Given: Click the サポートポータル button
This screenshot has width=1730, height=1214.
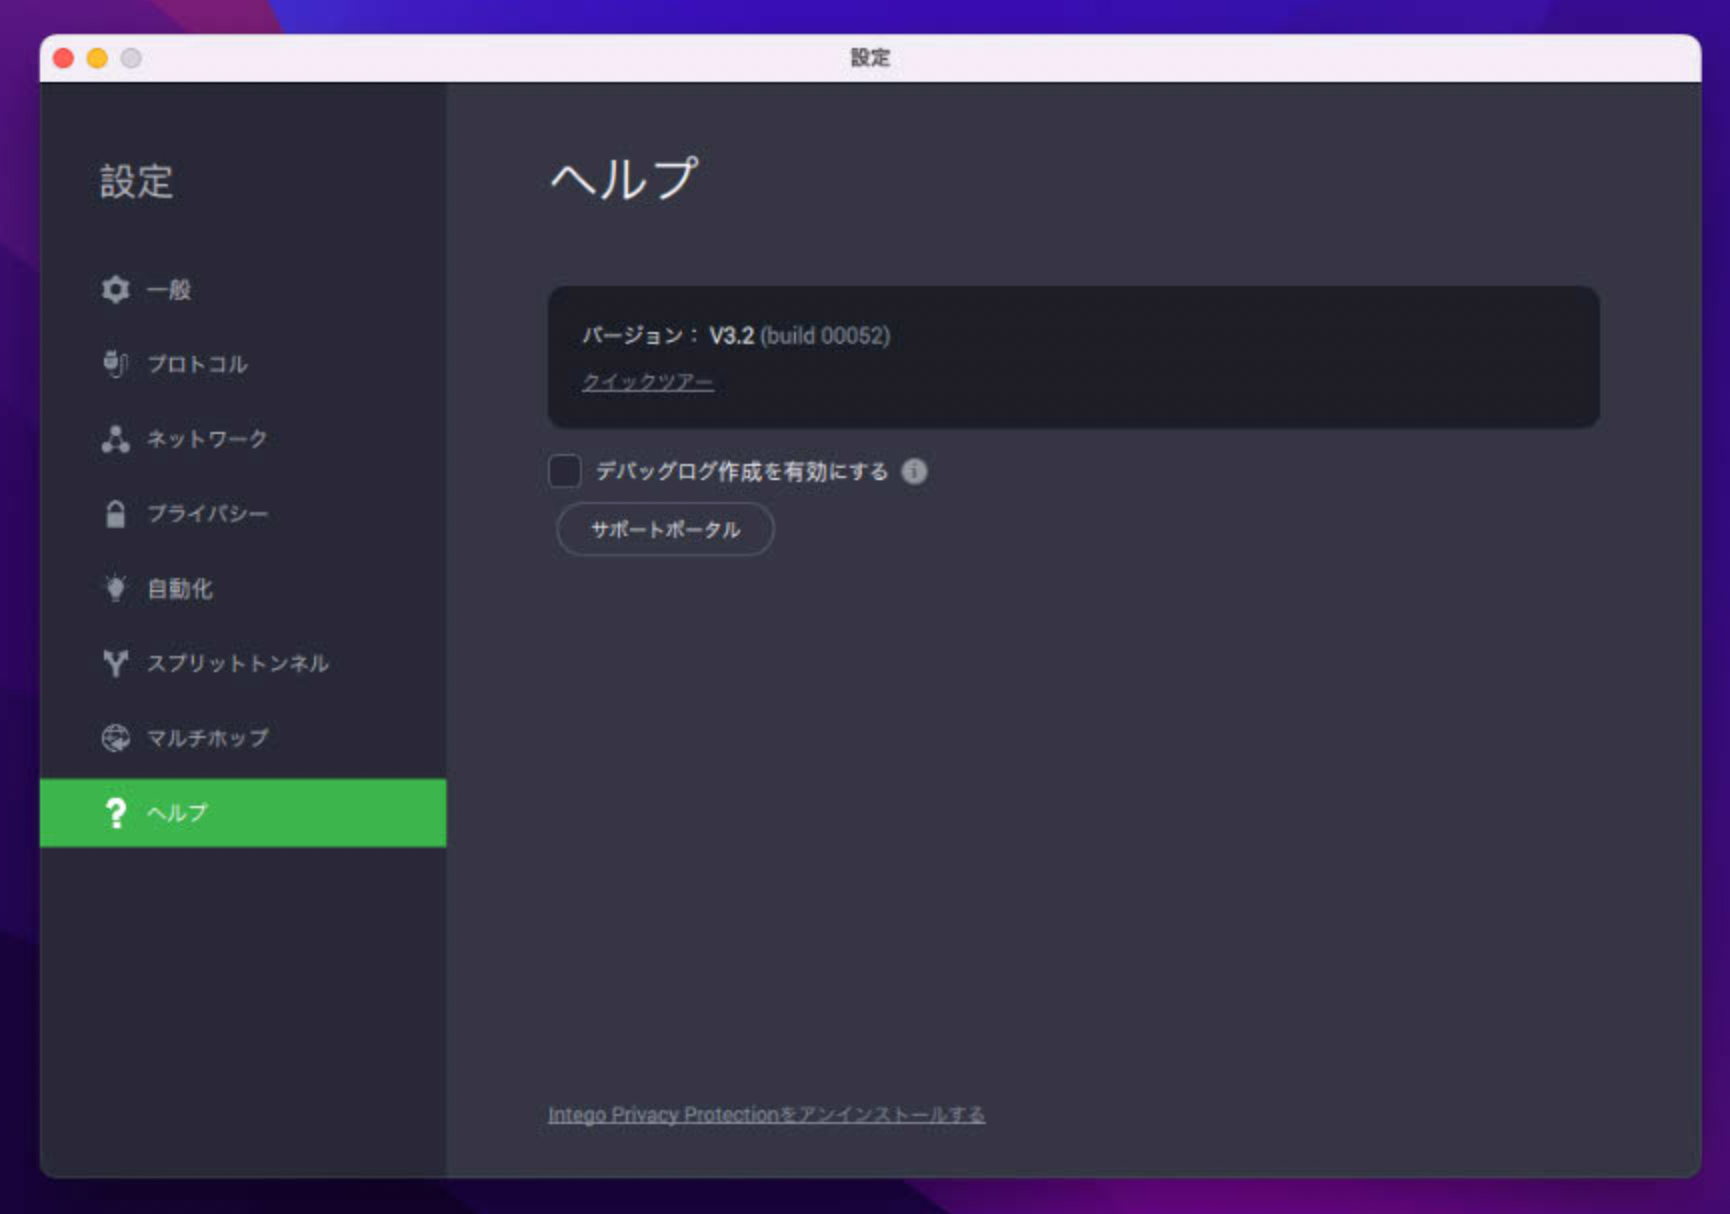Looking at the screenshot, I should [x=665, y=529].
